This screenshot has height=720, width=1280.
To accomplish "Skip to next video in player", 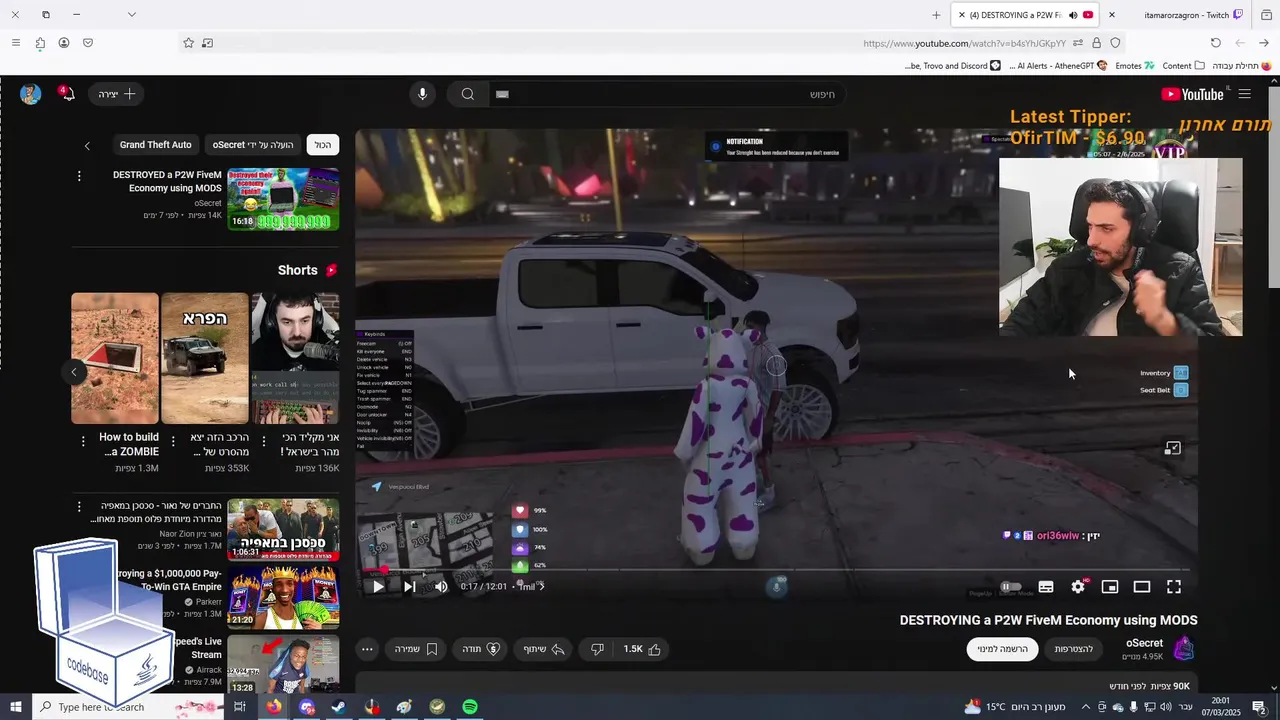I will [409, 587].
